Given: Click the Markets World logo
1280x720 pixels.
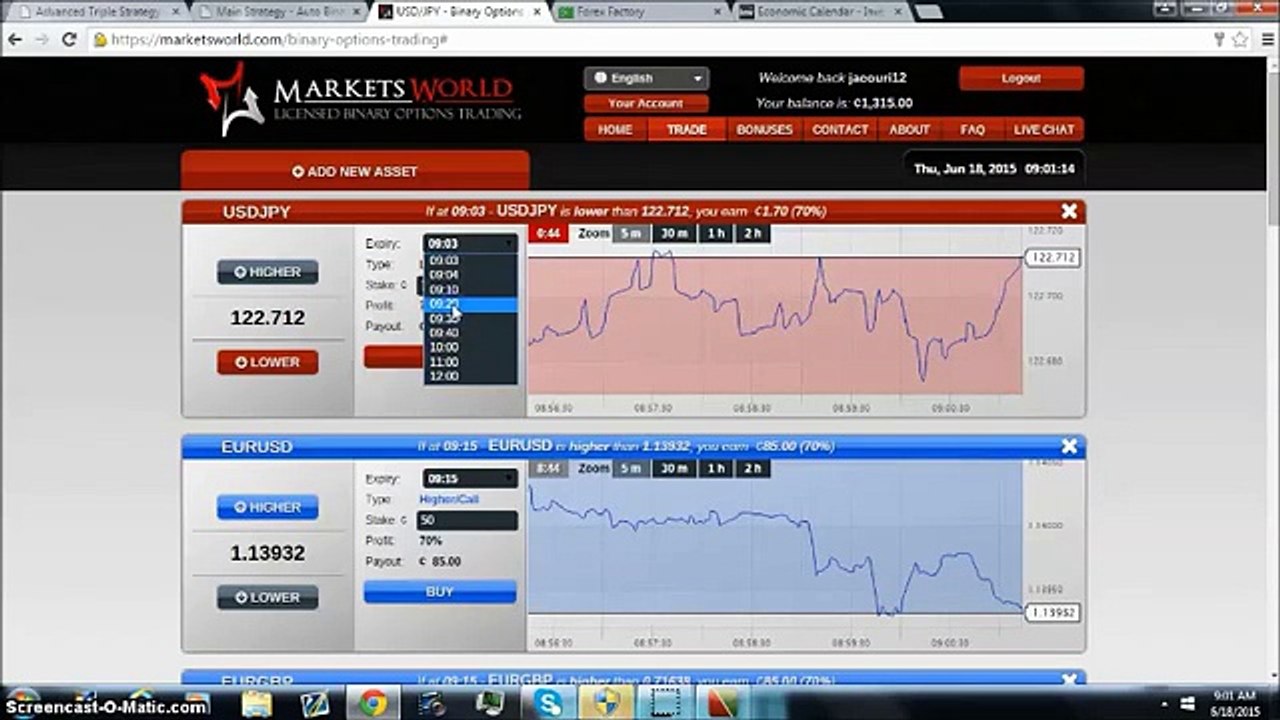Looking at the screenshot, I should (360, 99).
